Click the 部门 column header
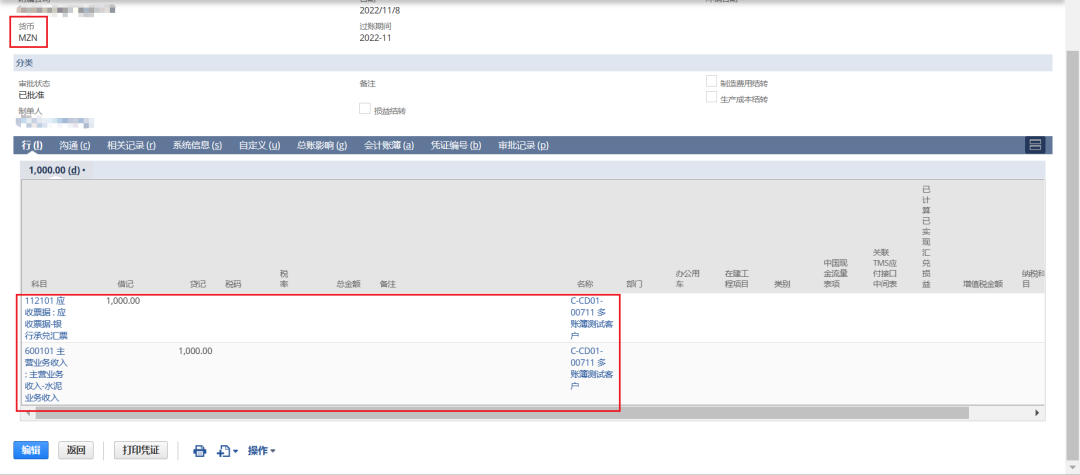The width and height of the screenshot is (1080, 475). pos(634,284)
